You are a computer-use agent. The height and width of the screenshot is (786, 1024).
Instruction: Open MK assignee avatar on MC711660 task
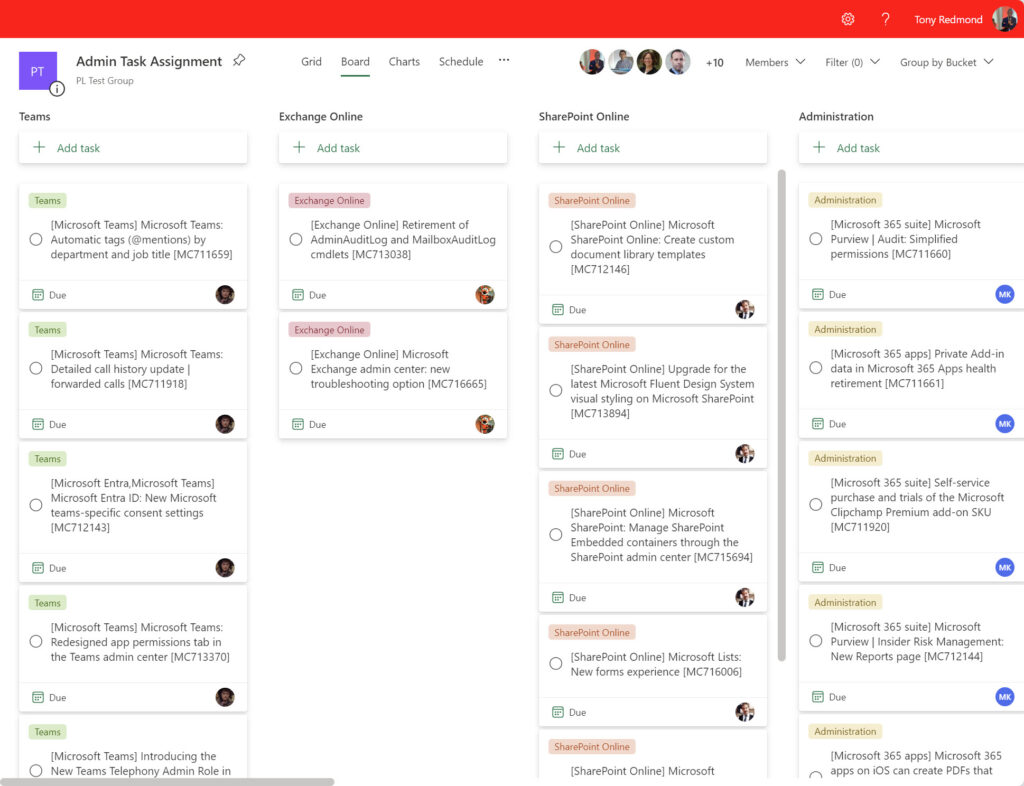pos(1004,294)
